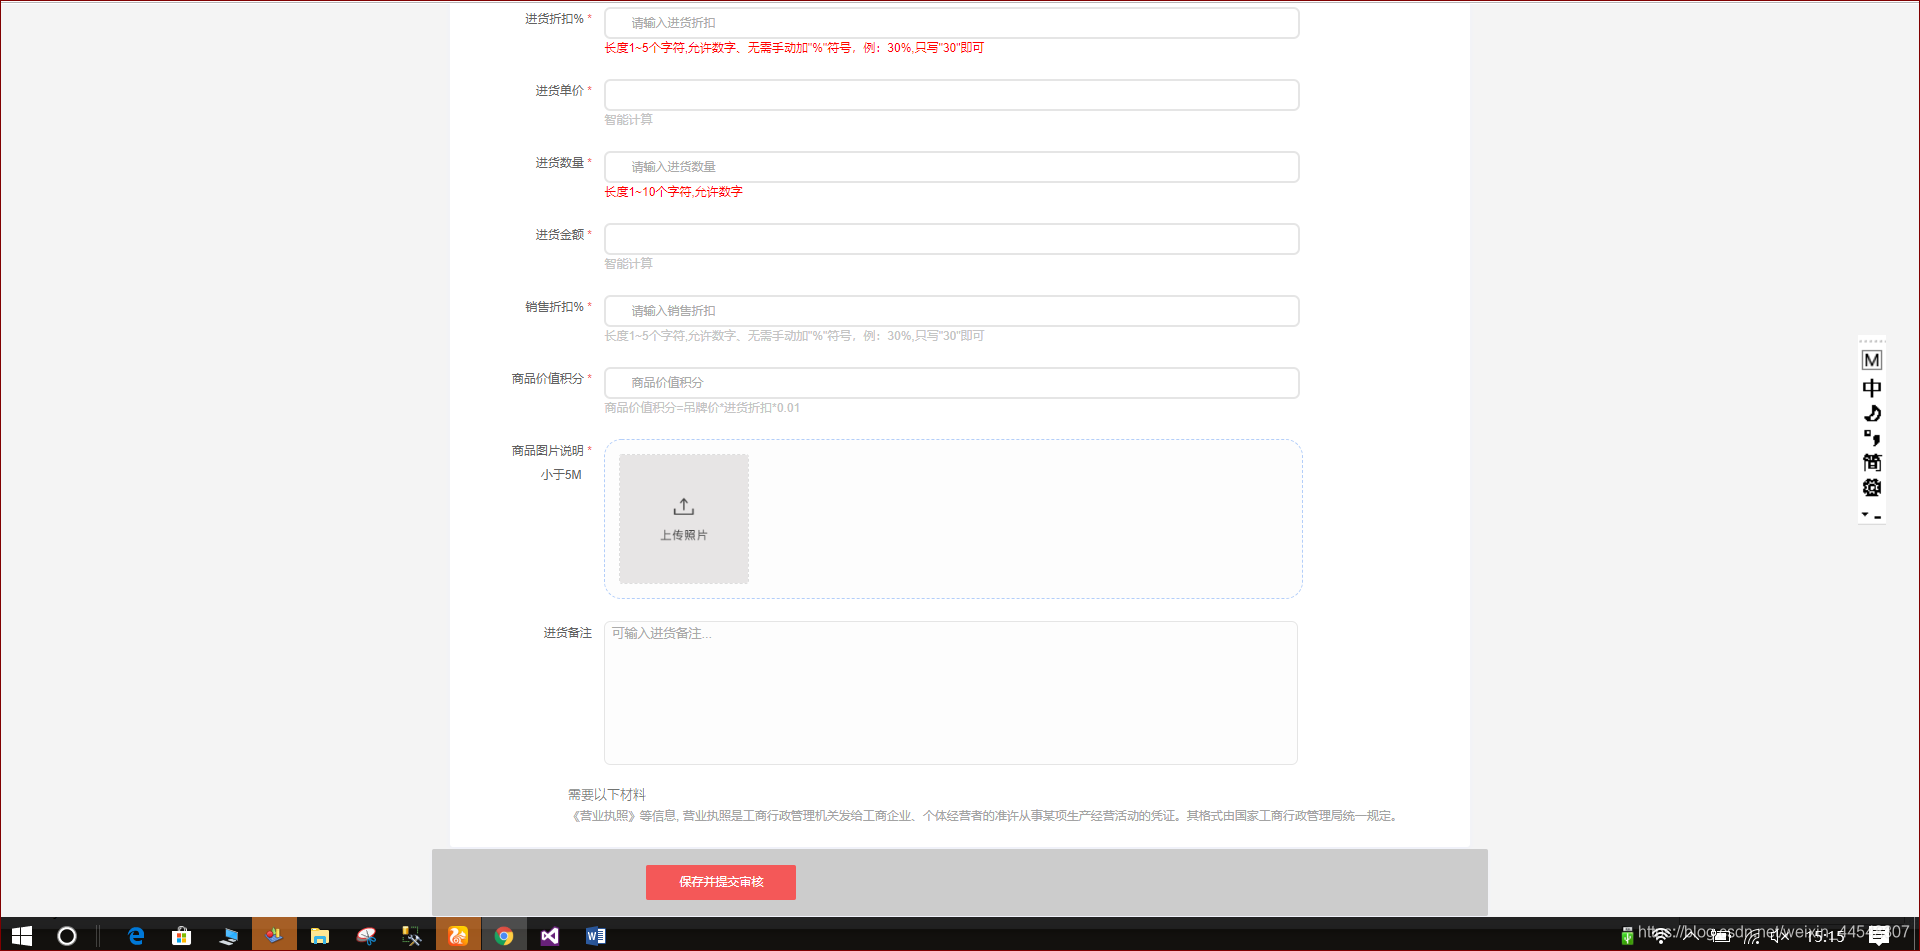
Task: Open Google Chrome from the taskbar
Action: click(504, 935)
